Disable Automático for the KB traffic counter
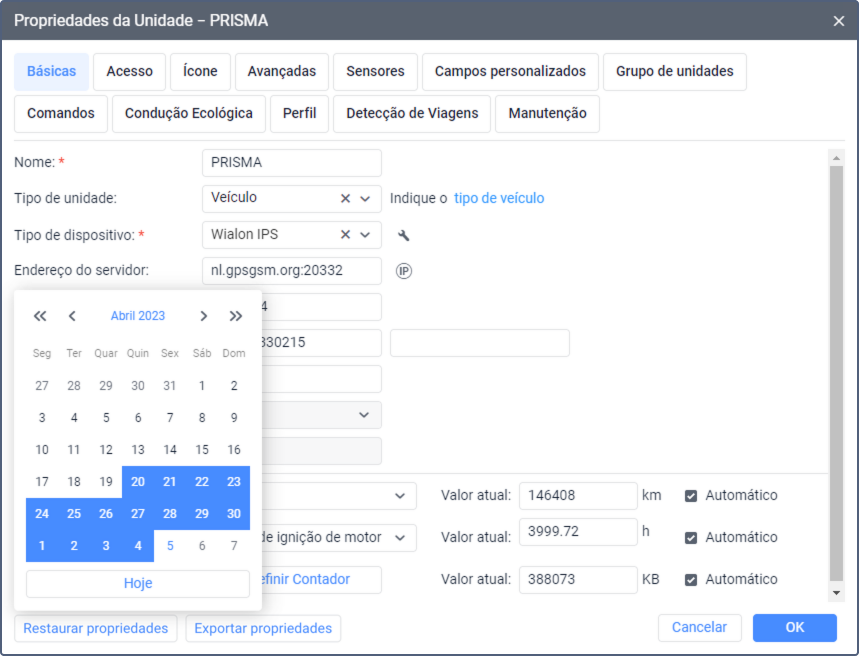The width and height of the screenshot is (859, 656). coord(691,579)
